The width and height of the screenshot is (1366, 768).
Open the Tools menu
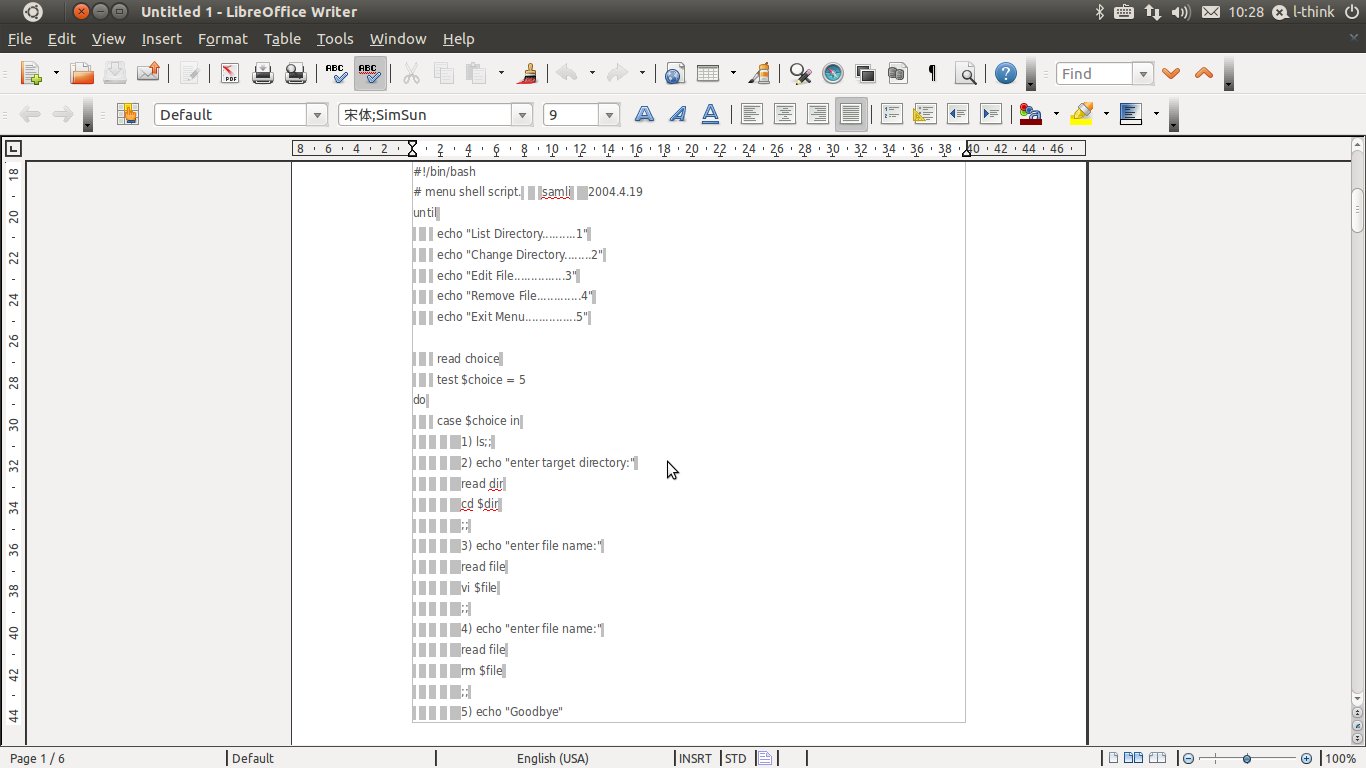(x=335, y=38)
